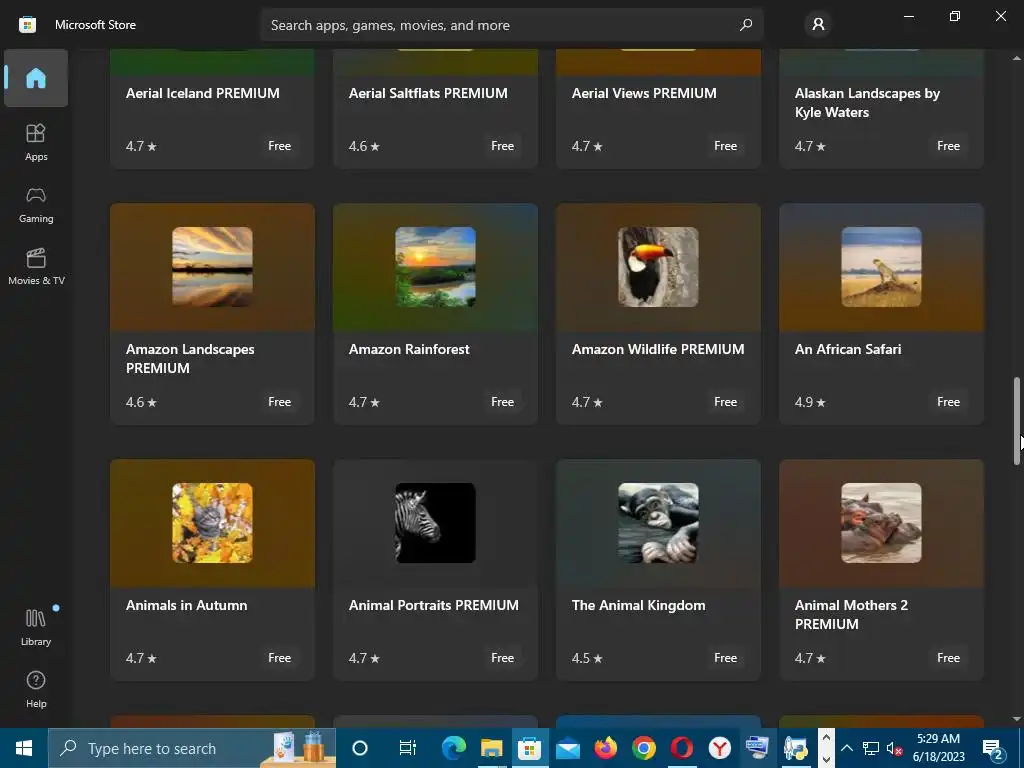The image size is (1024, 768).
Task: Open Mail app from taskbar
Action: click(568, 748)
